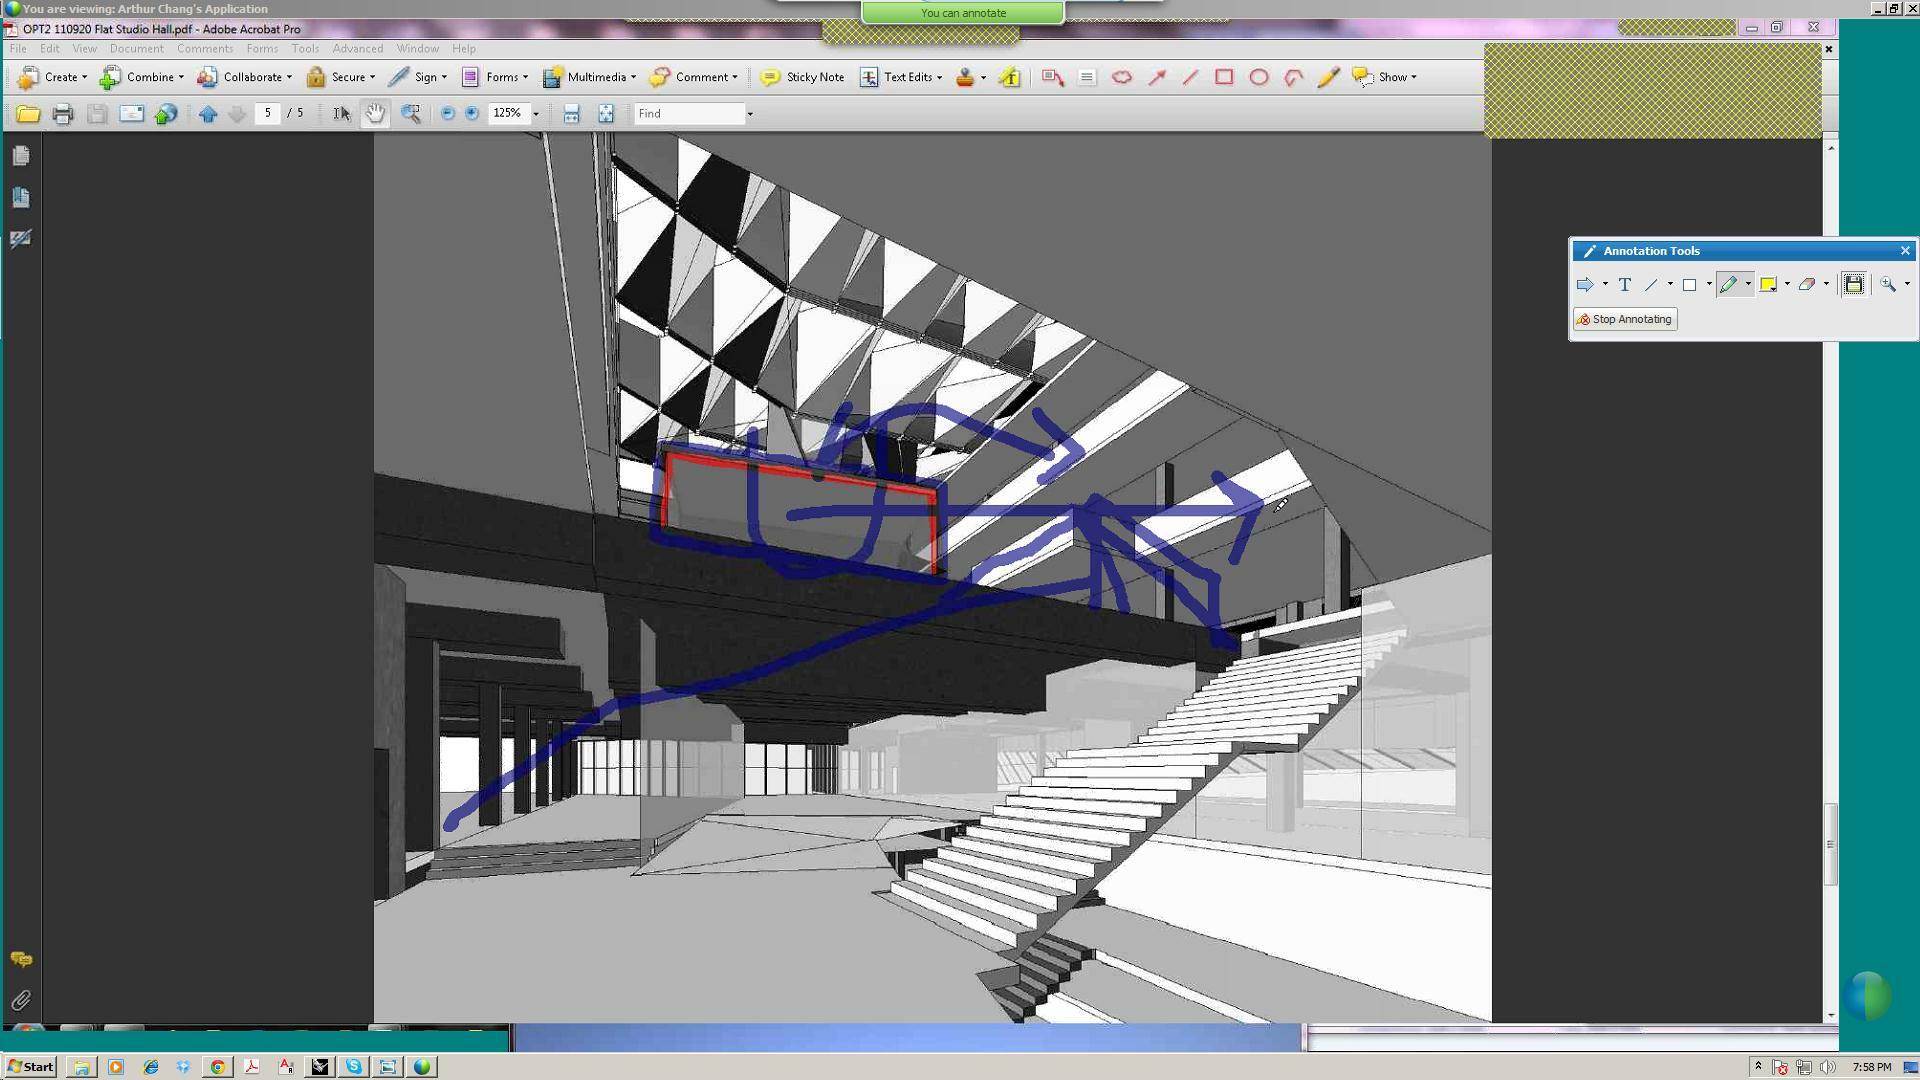Select the red Arrow tool
The width and height of the screenshot is (1920, 1080).
pyautogui.click(x=1157, y=77)
